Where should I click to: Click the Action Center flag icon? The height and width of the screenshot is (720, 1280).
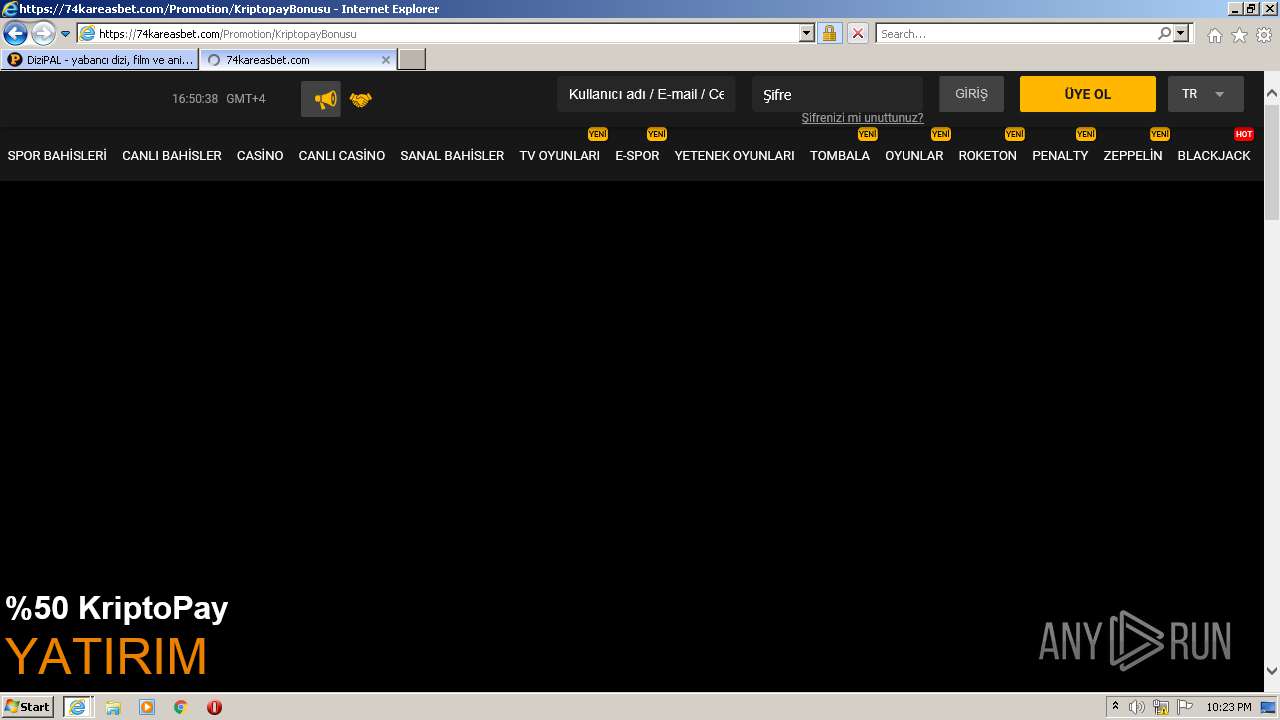click(x=1185, y=707)
